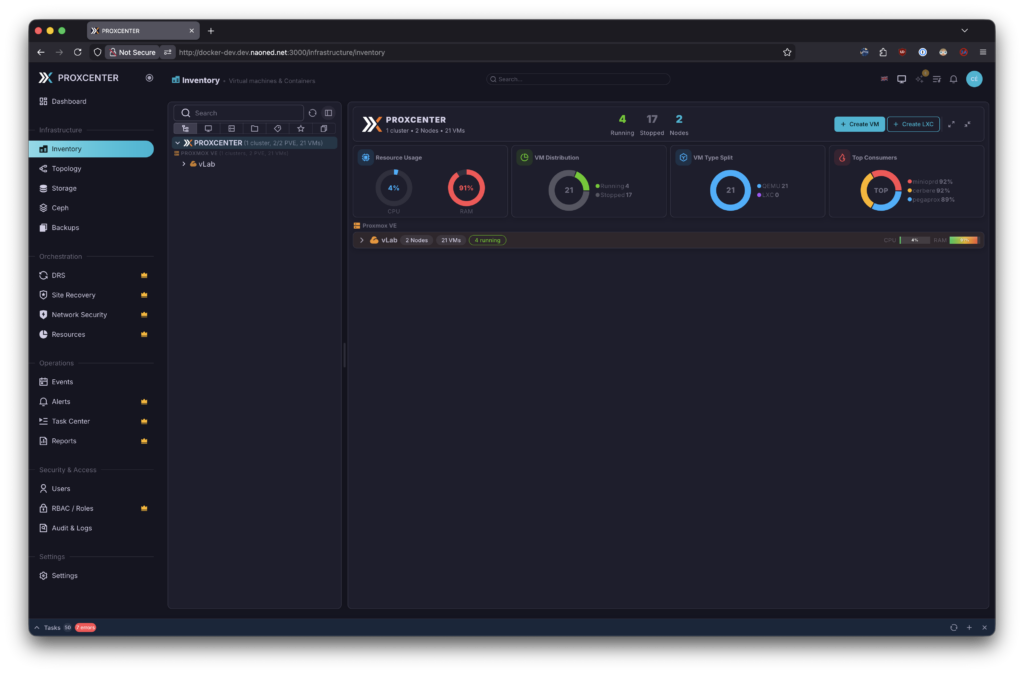Click the favorites star filter icon
Viewport: 1024px width, 674px height.
[x=301, y=129]
